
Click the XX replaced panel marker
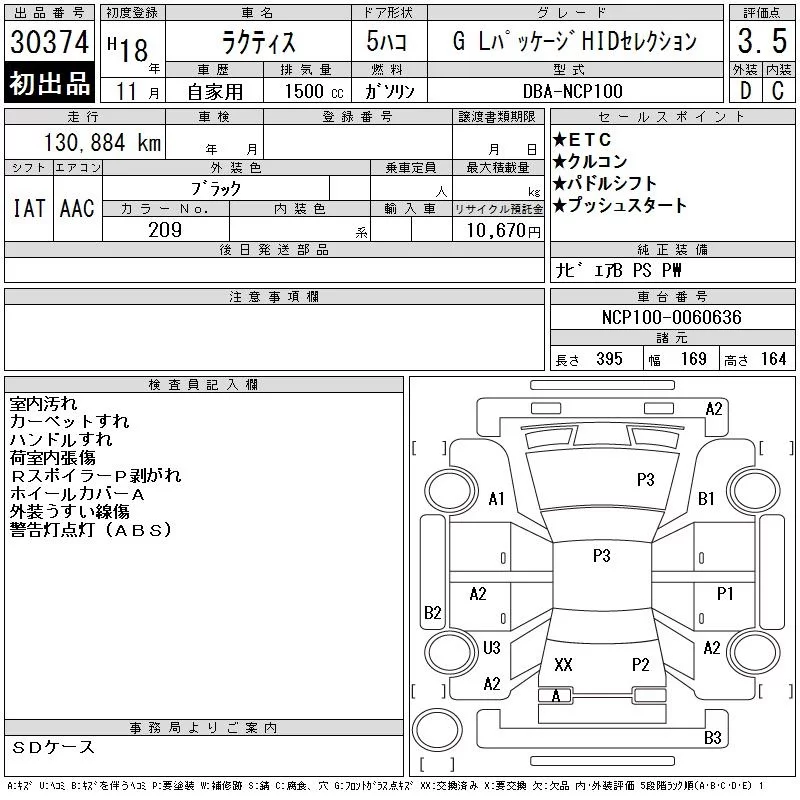[x=563, y=665]
